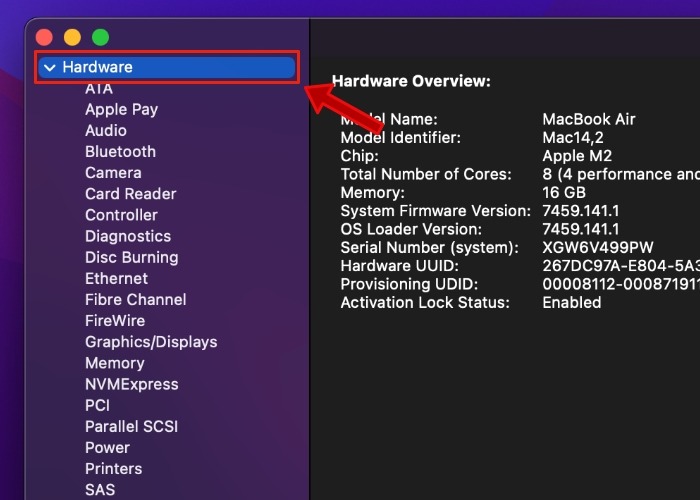Select Power in the sidebar
Screen dimensions: 700x500
tap(108, 447)
